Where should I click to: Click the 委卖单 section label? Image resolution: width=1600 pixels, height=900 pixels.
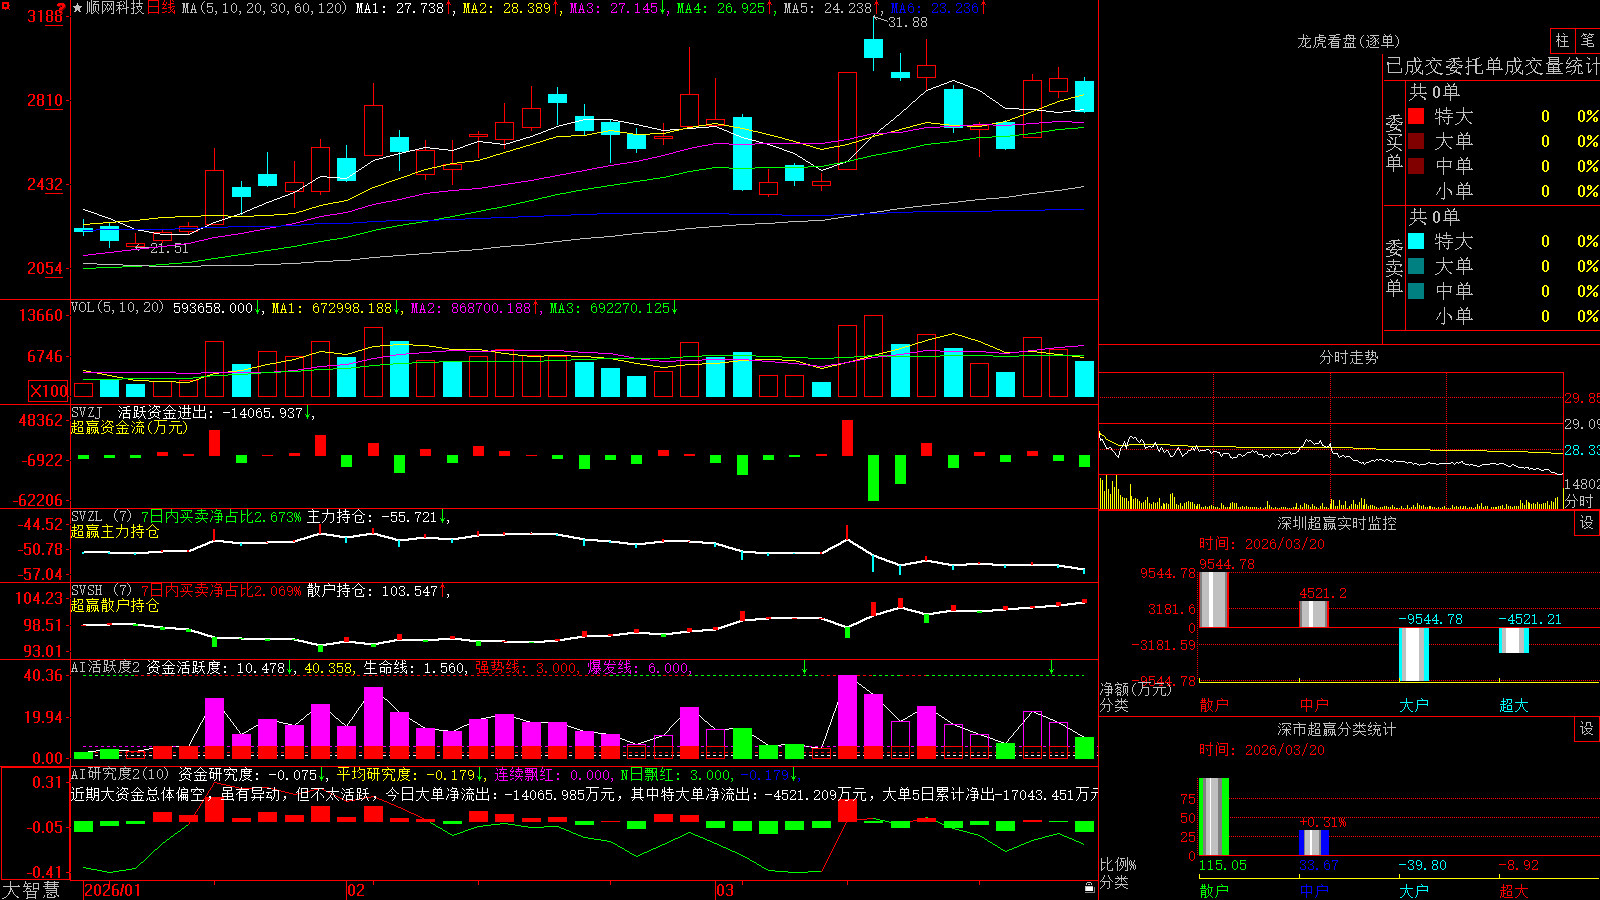(x=1394, y=266)
